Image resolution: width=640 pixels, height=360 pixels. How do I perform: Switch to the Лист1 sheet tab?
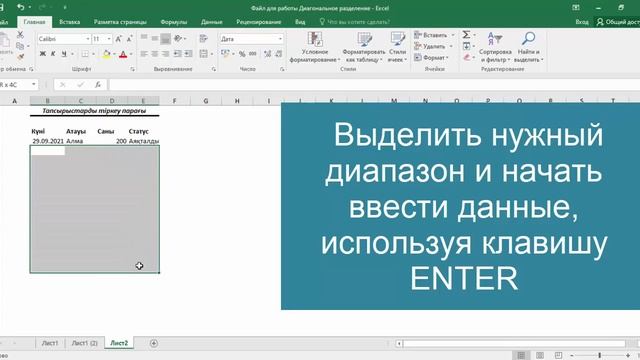coord(50,343)
